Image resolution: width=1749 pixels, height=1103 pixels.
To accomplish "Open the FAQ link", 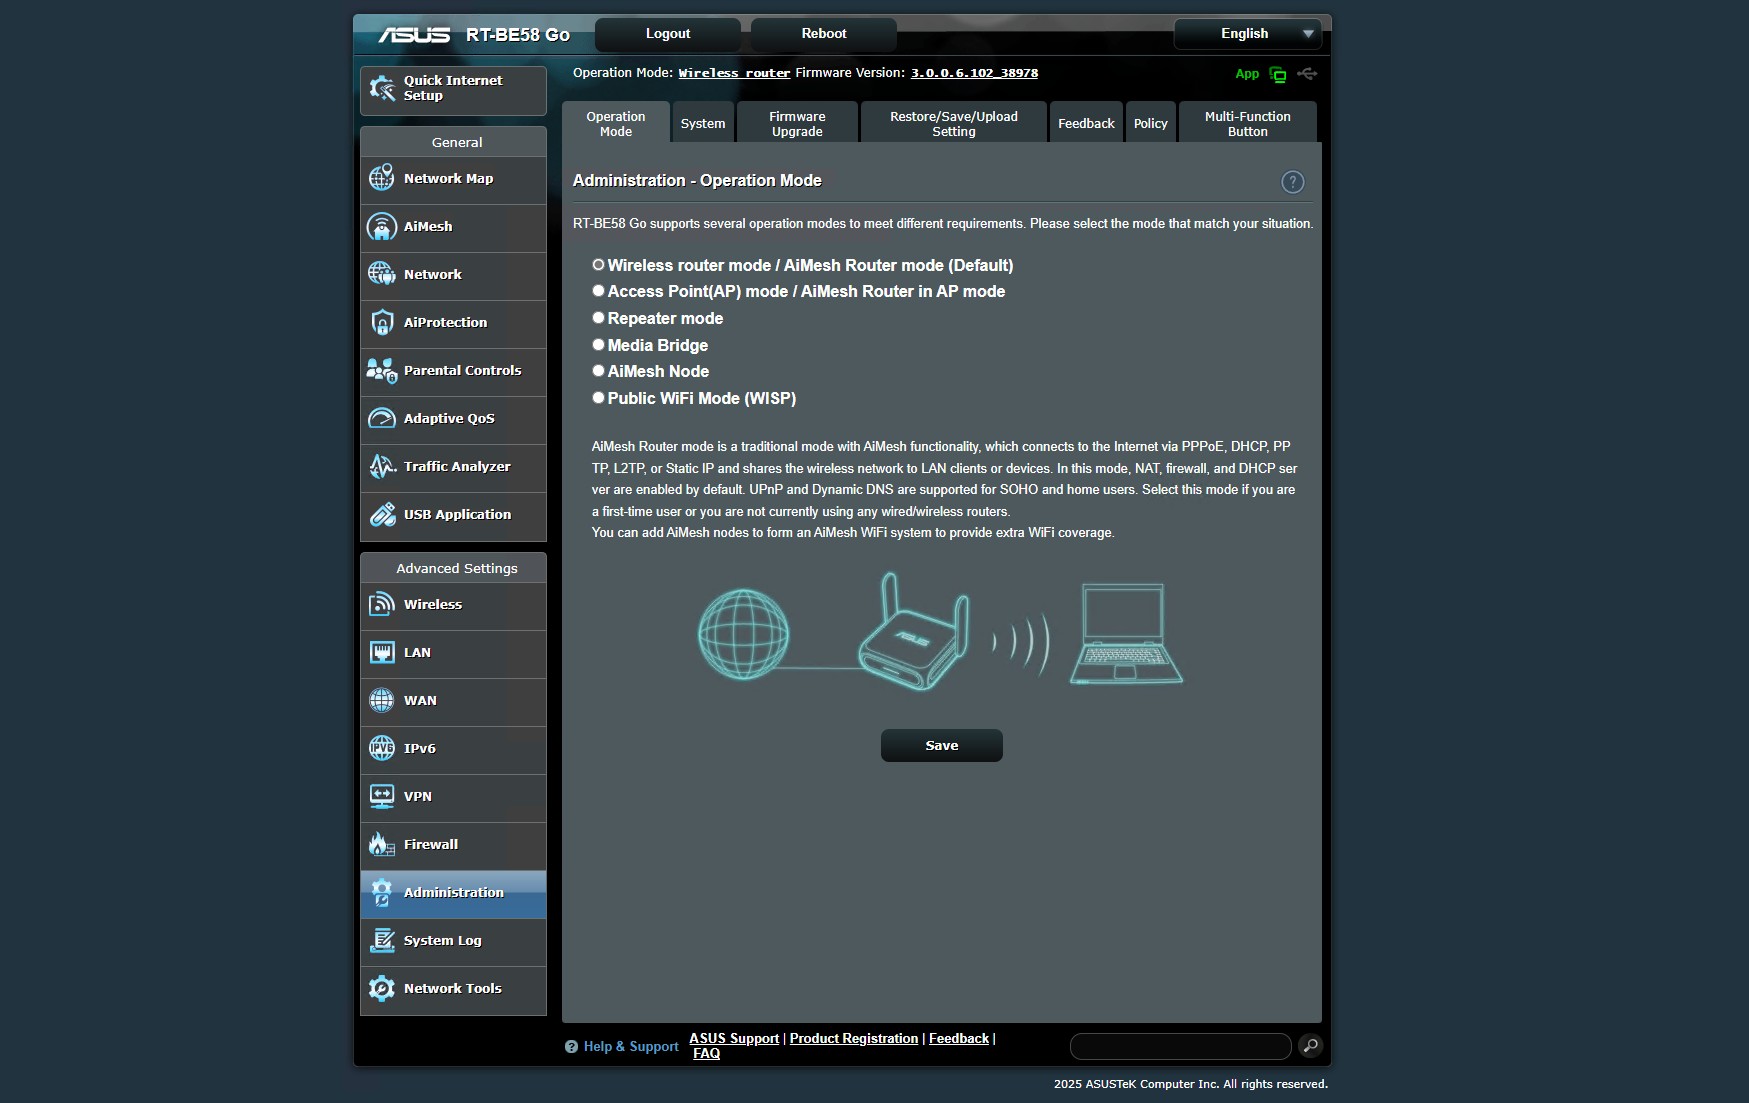I will 706,1053.
